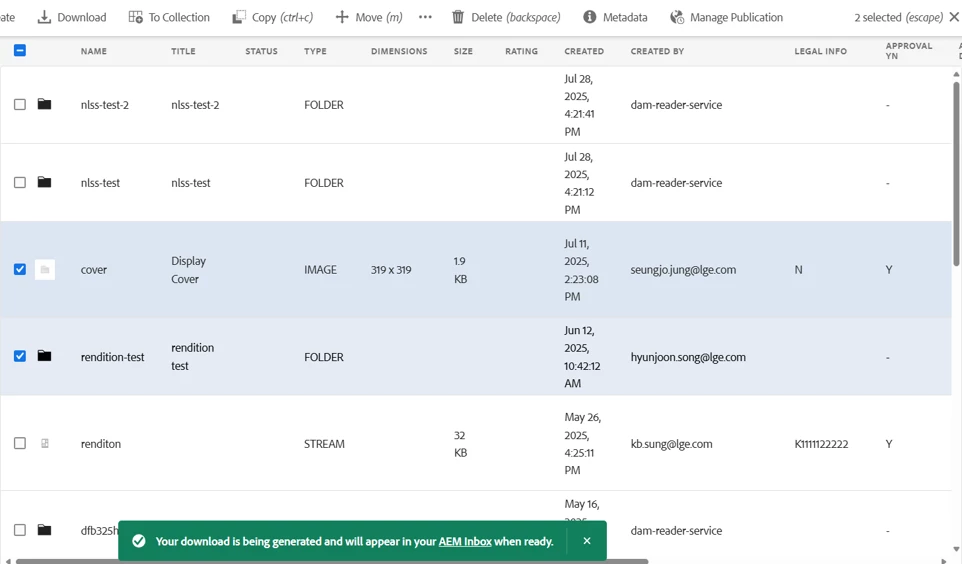Add selection To Collection
The width and height of the screenshot is (962, 564).
click(x=169, y=17)
